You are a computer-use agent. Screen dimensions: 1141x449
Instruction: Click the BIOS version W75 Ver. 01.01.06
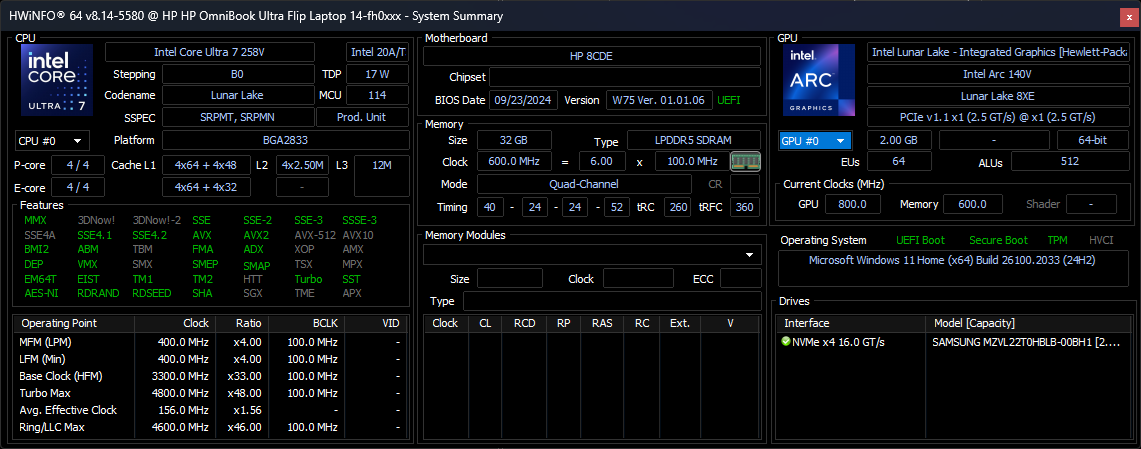tap(659, 100)
